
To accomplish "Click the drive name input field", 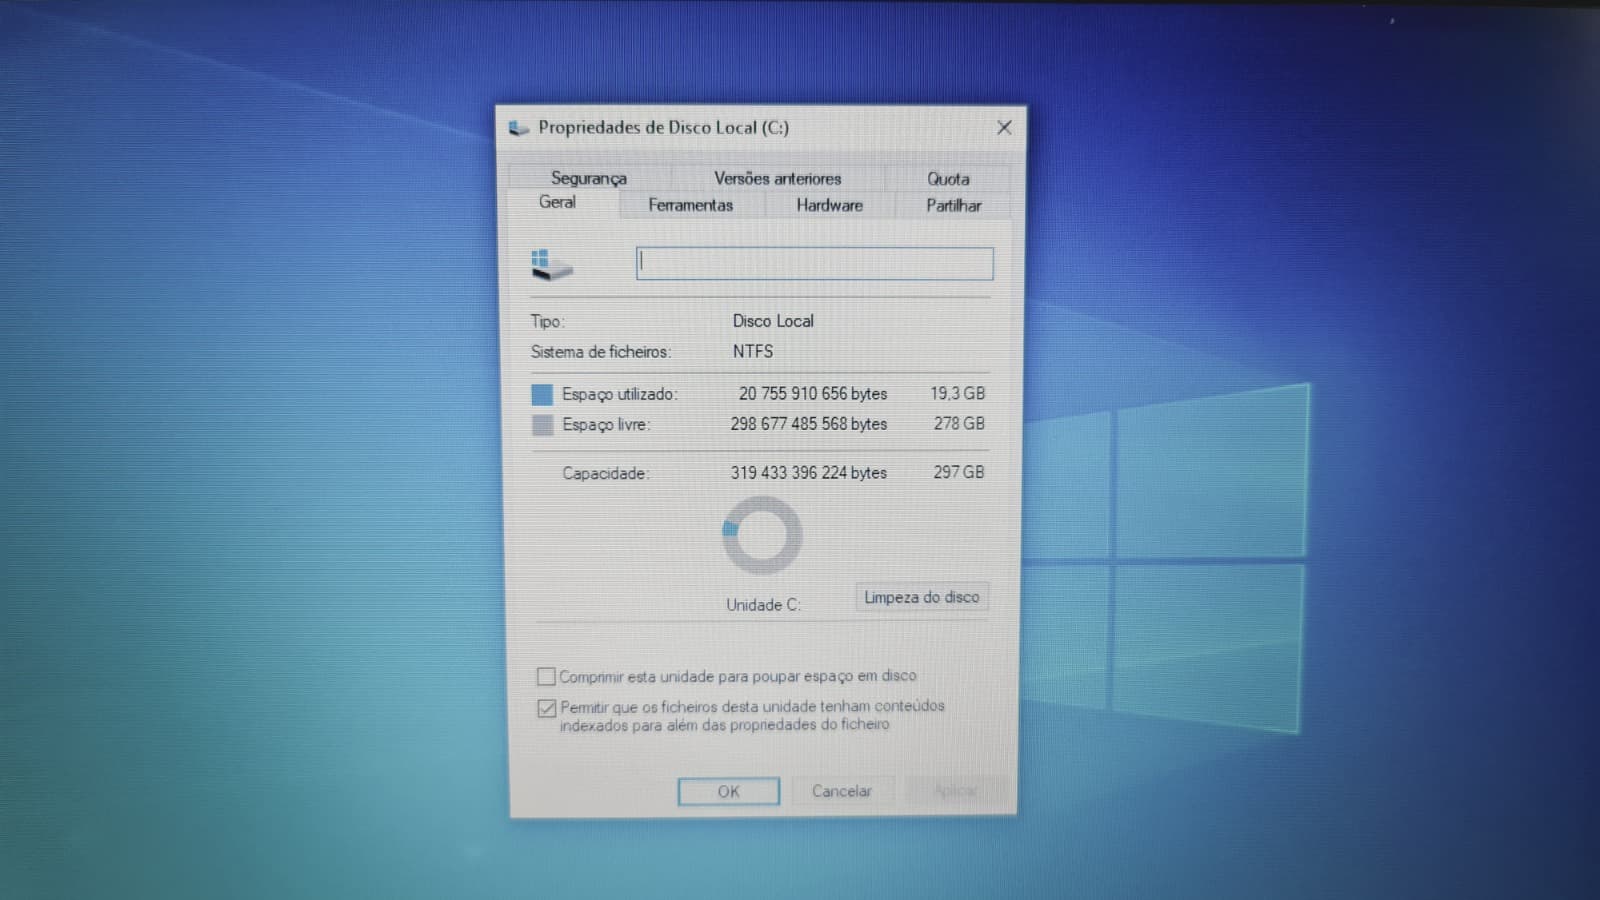I will pyautogui.click(x=815, y=264).
